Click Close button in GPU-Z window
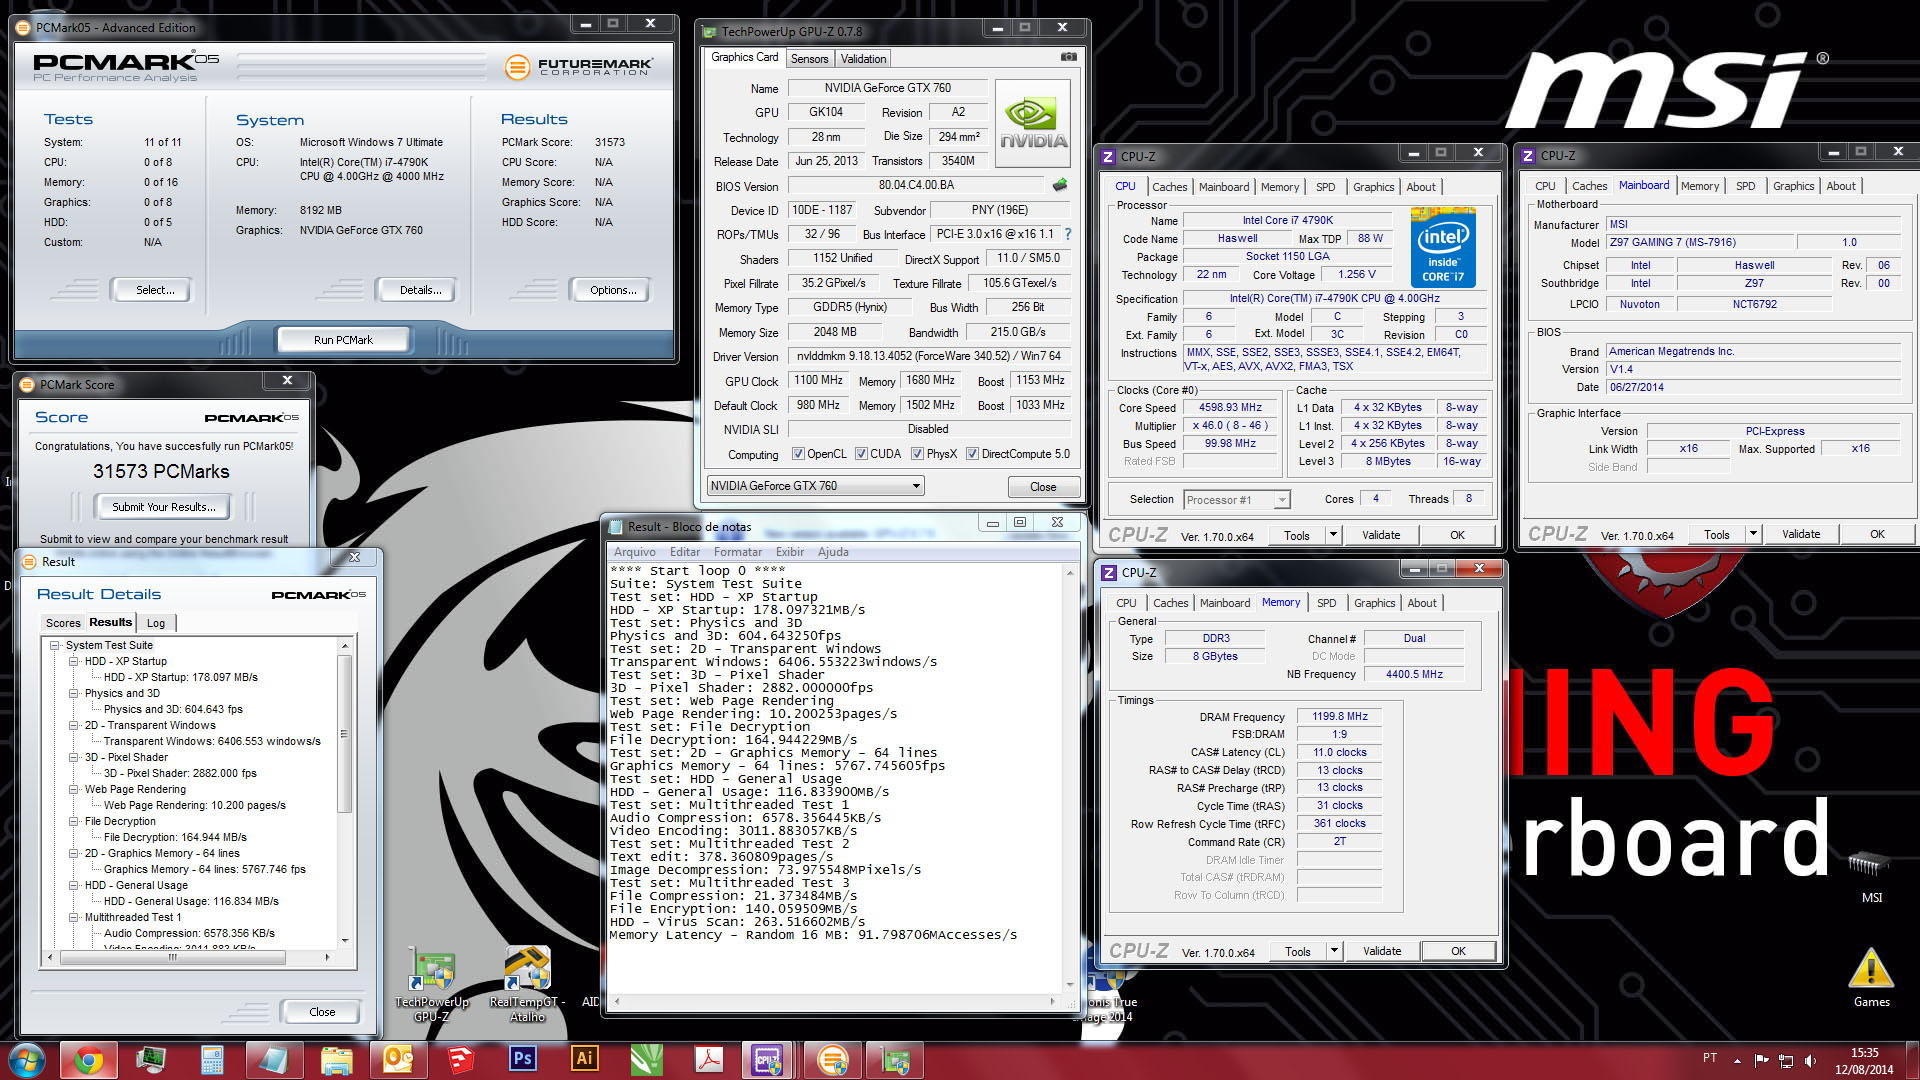Image resolution: width=1920 pixels, height=1080 pixels. 1043,487
